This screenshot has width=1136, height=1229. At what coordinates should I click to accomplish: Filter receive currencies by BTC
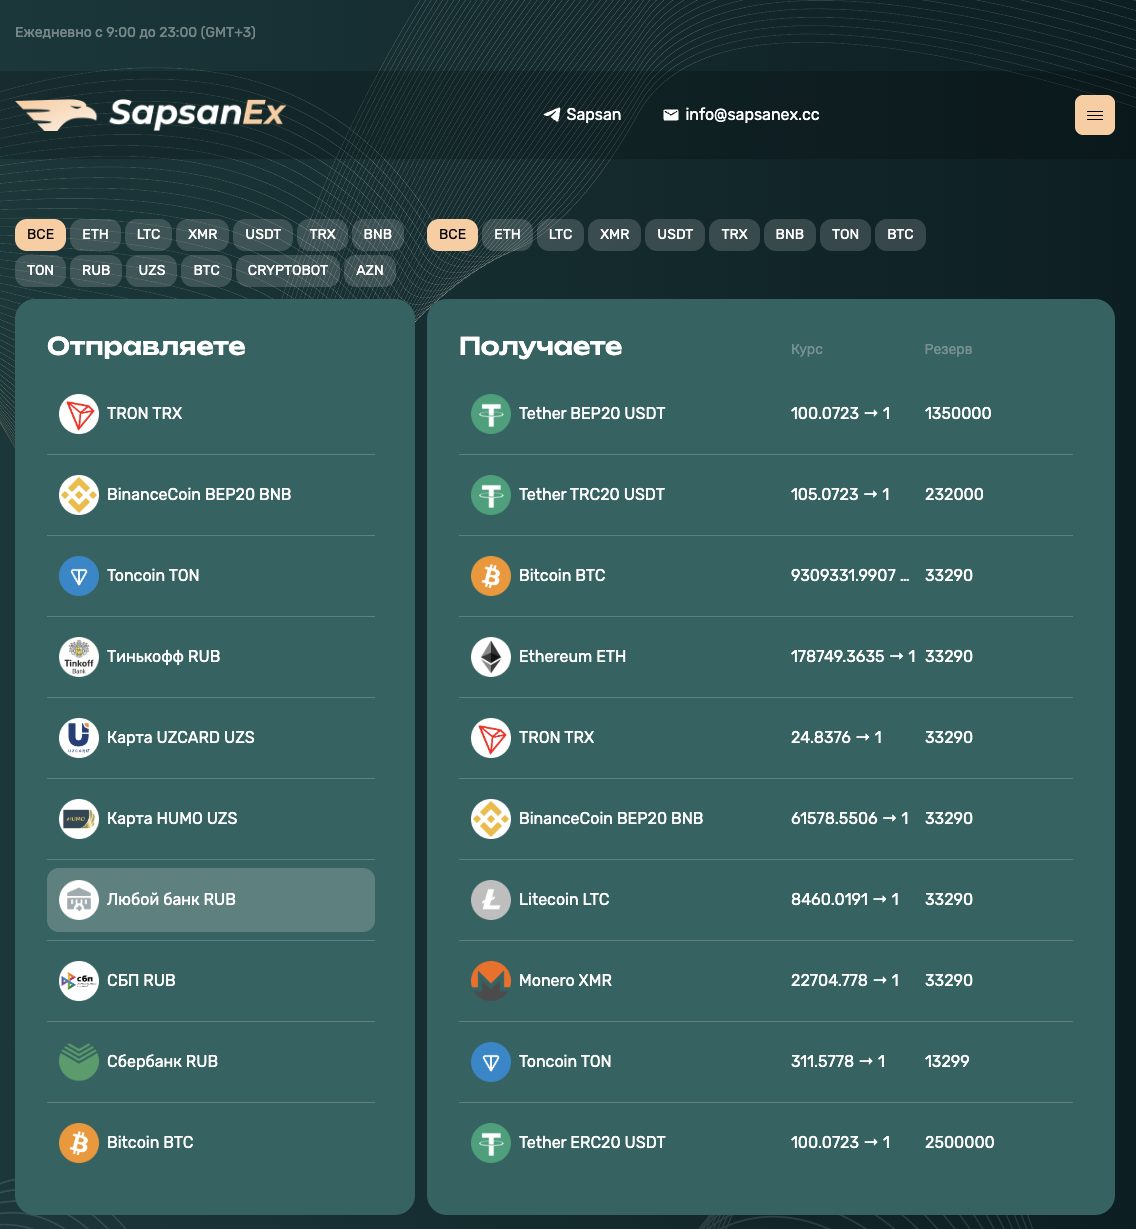[x=900, y=235]
